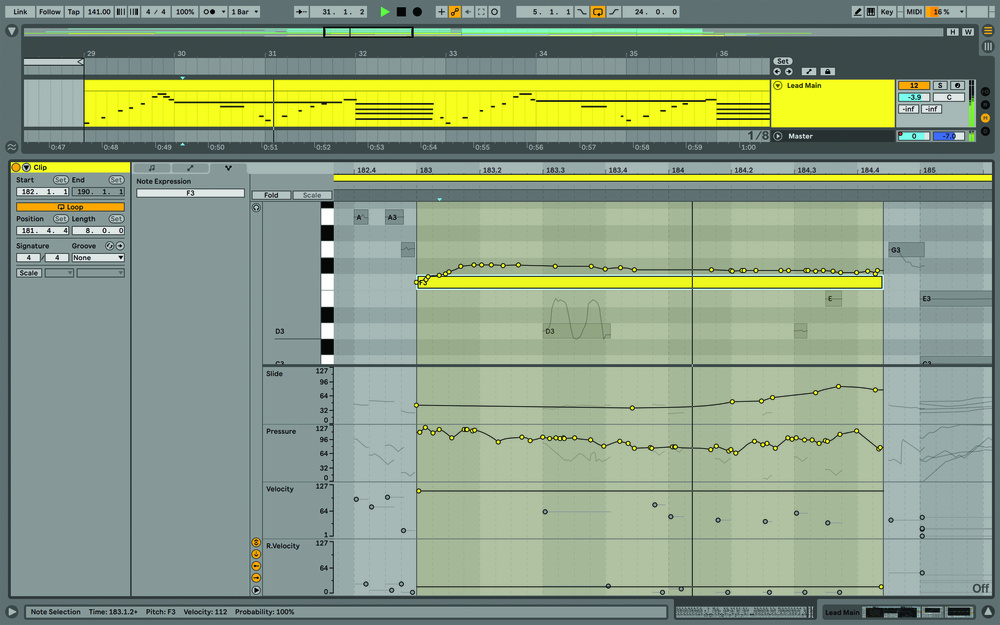Open the Groove dropdown showing None

click(x=98, y=258)
